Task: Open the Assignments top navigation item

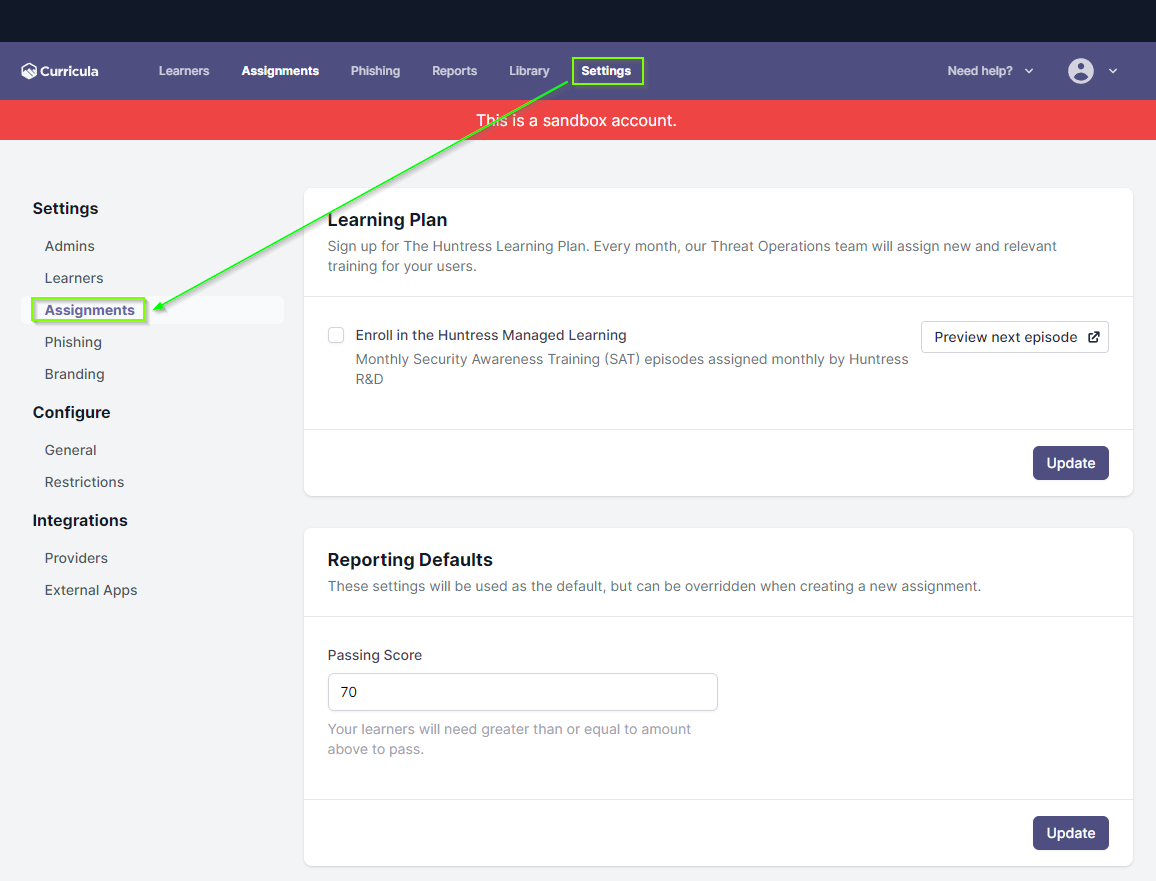Action: [280, 71]
